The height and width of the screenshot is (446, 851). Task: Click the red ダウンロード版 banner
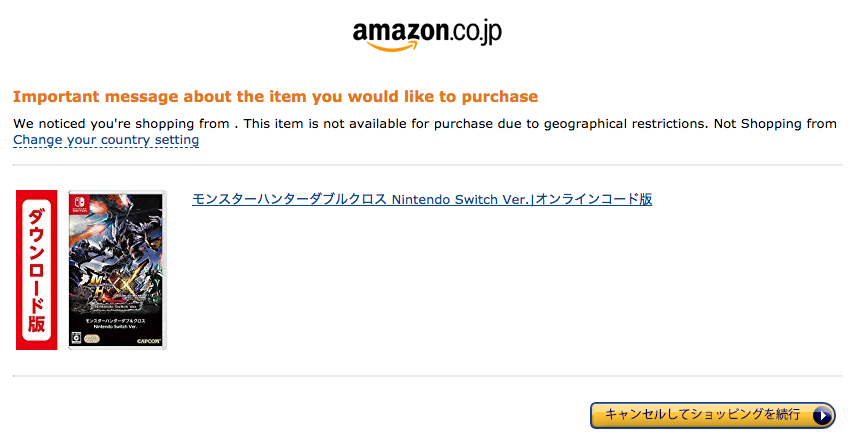pyautogui.click(x=36, y=270)
